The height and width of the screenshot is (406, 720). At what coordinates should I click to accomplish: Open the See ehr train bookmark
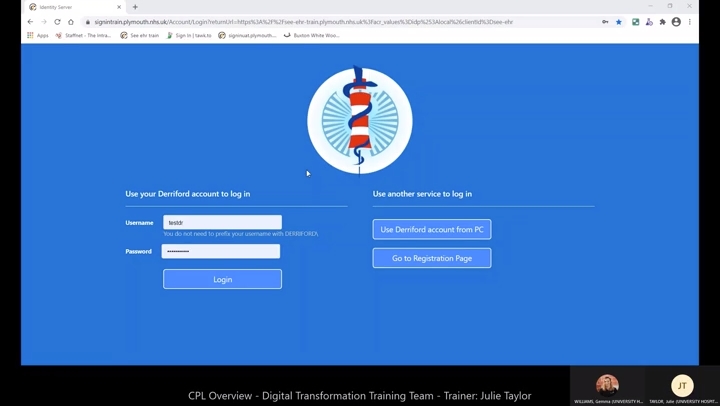[140, 35]
